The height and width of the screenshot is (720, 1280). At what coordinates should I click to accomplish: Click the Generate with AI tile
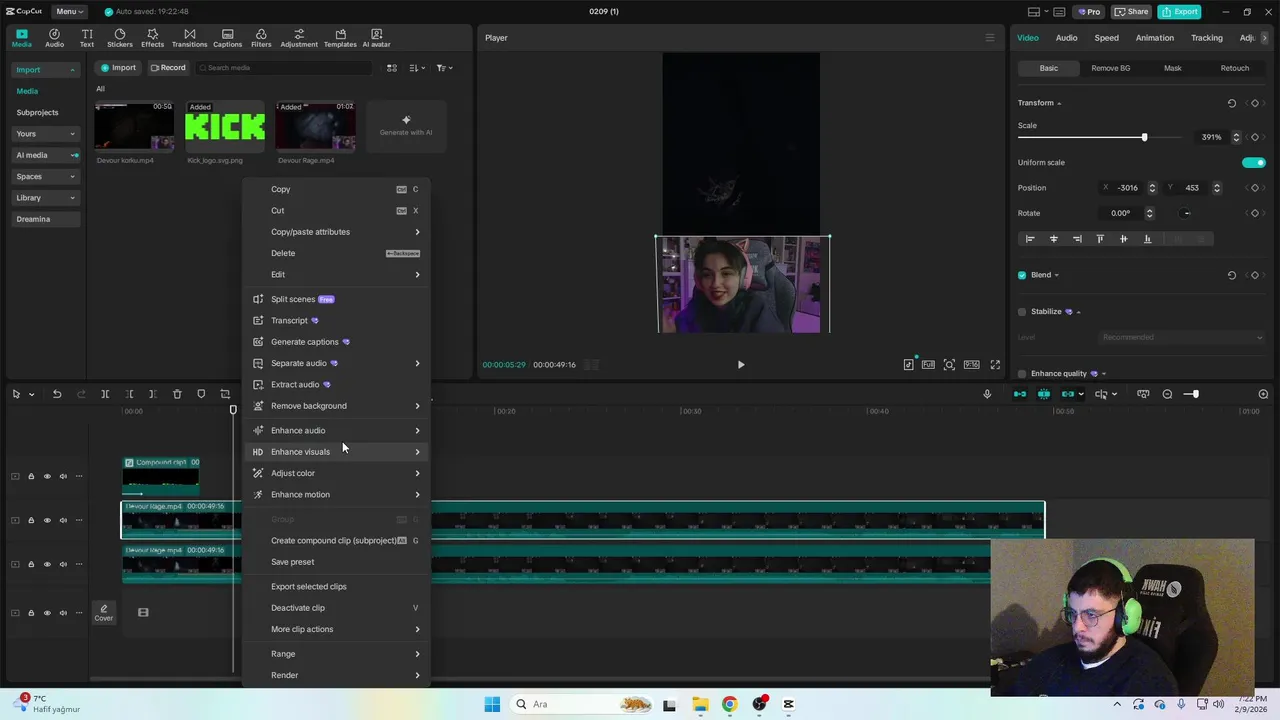406,126
